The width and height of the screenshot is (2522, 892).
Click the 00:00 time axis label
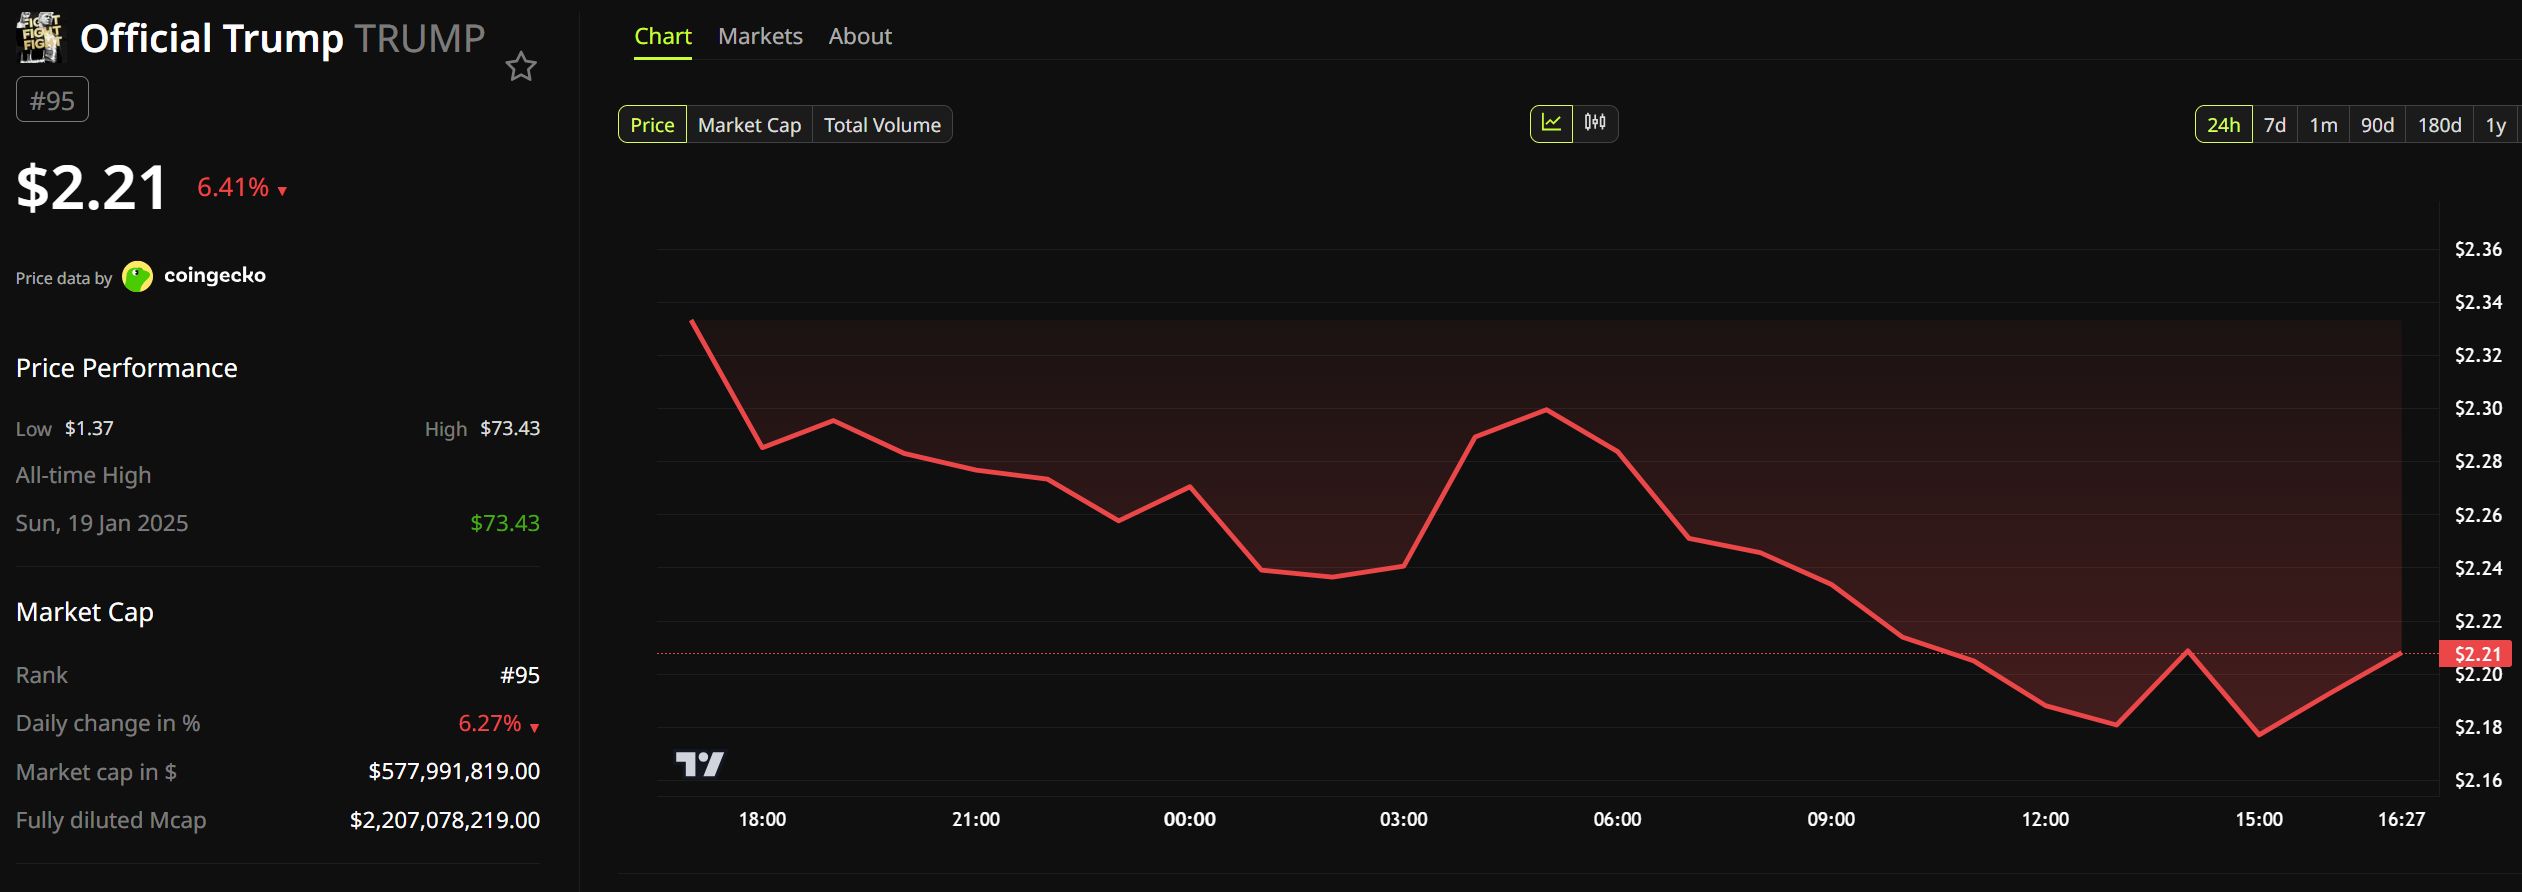pyautogui.click(x=1190, y=819)
